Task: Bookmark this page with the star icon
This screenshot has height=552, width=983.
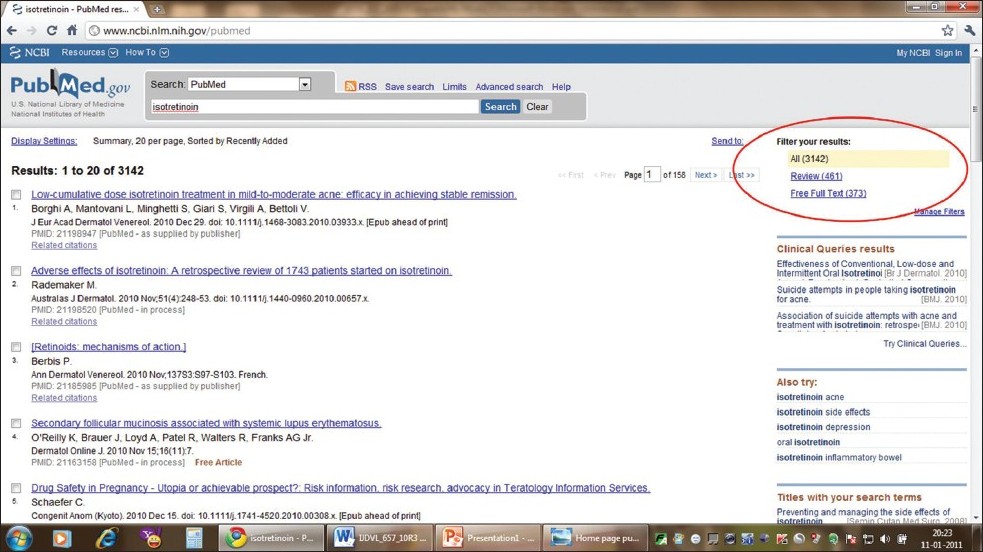Action: 947,30
